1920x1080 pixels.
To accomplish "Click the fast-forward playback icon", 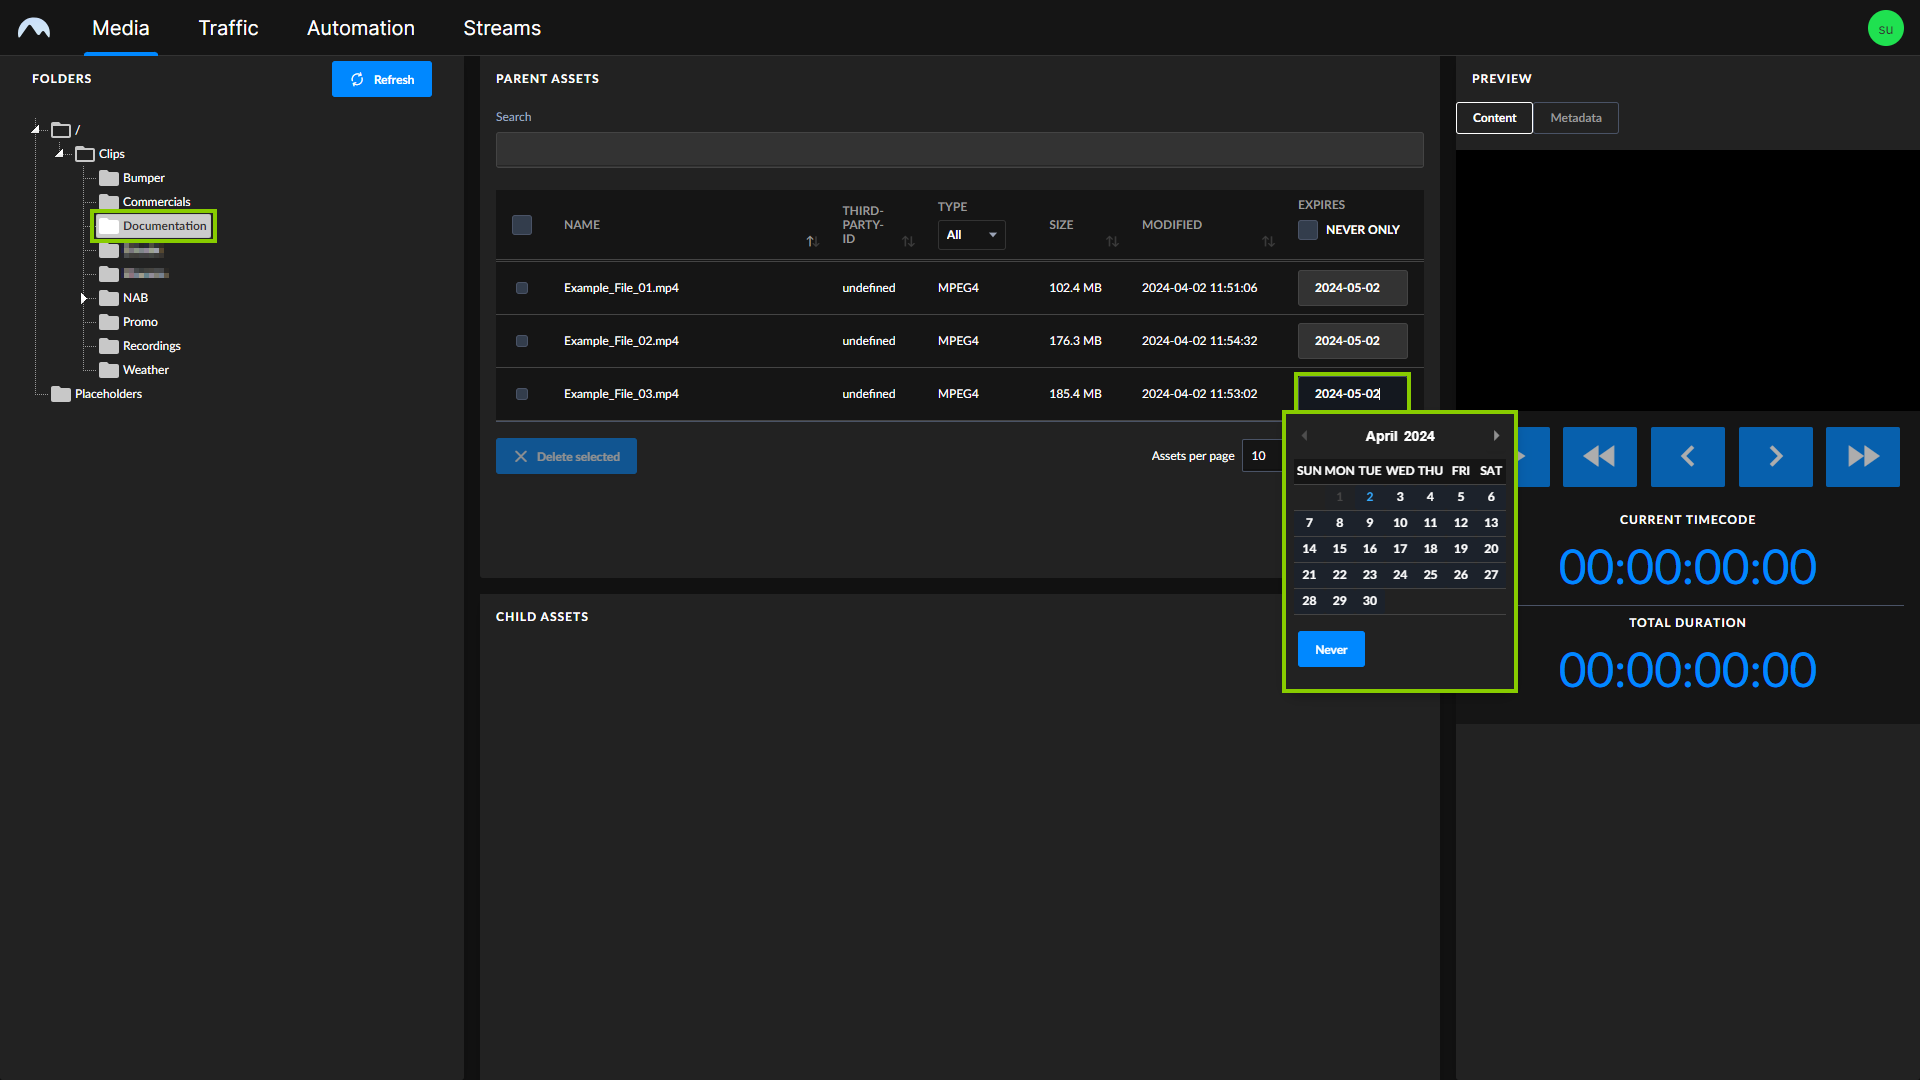I will [x=1862, y=457].
